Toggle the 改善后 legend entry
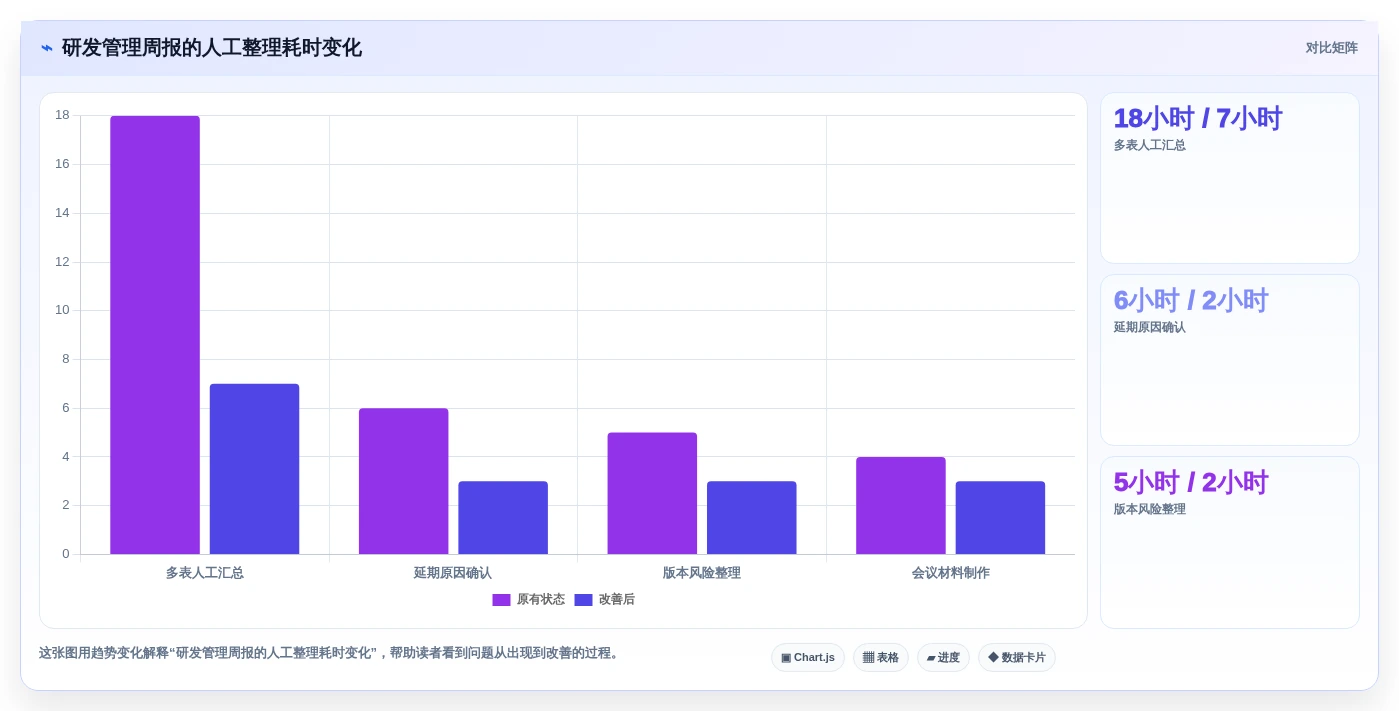The image size is (1399, 711). point(604,600)
